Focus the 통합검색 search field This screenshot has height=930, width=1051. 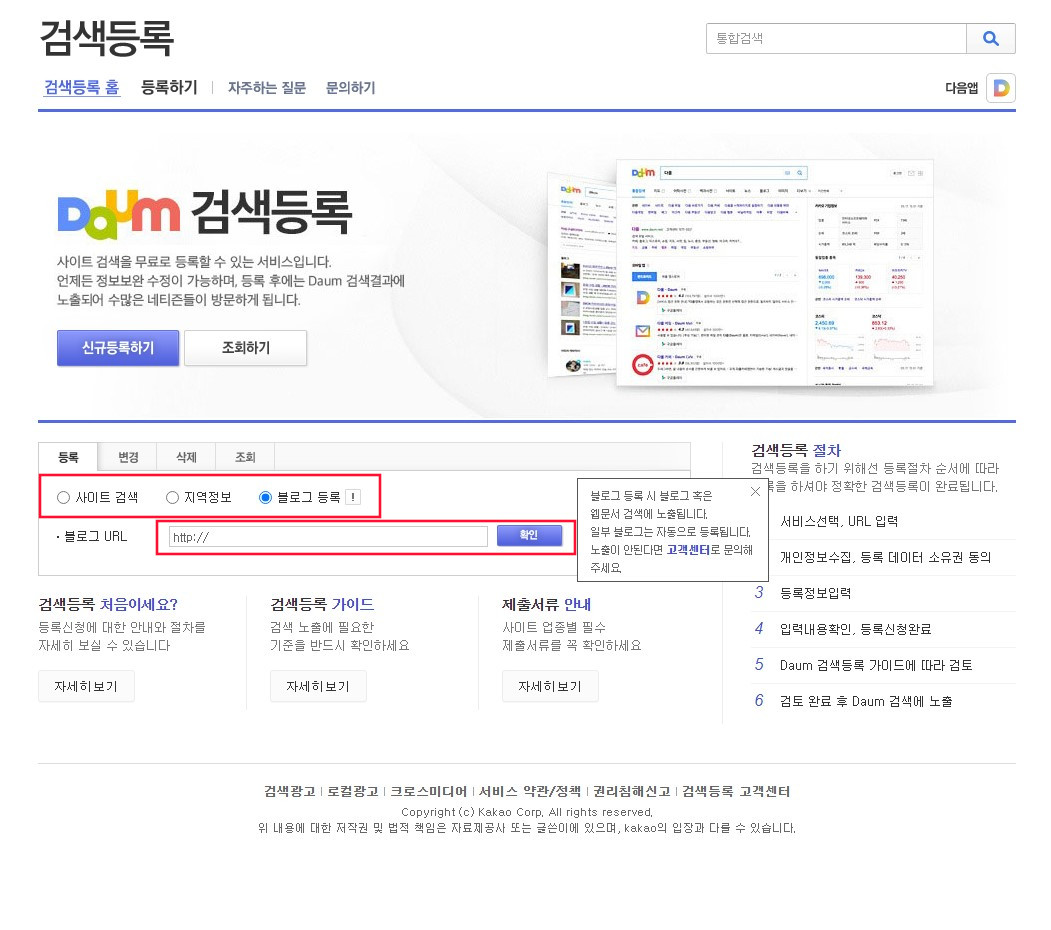(x=836, y=38)
